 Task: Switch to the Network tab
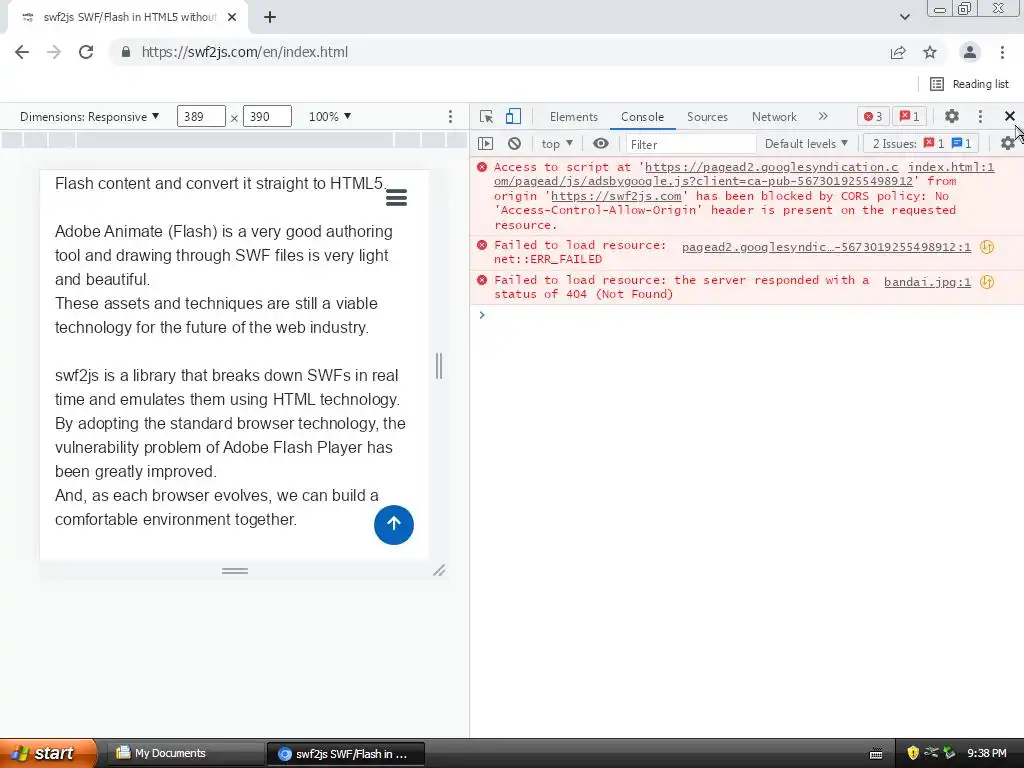[x=774, y=116]
